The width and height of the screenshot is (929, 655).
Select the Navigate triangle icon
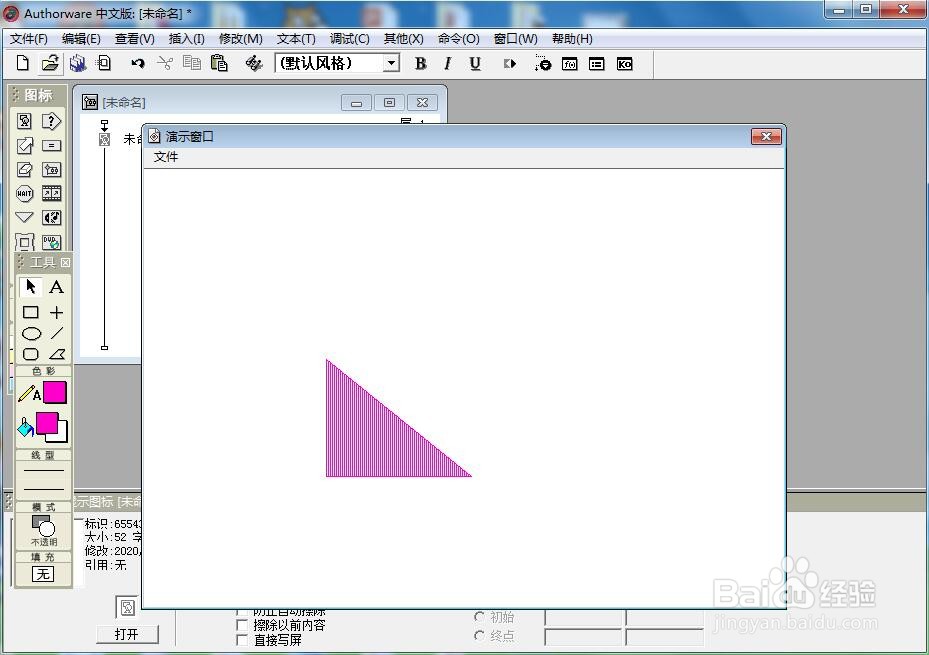click(24, 217)
